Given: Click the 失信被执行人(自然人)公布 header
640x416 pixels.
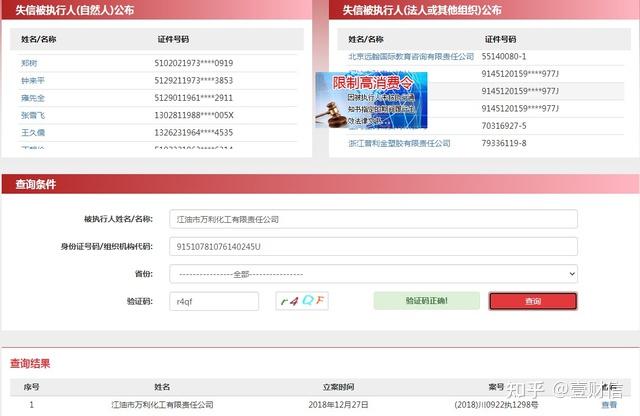Looking at the screenshot, I should click(75, 10).
